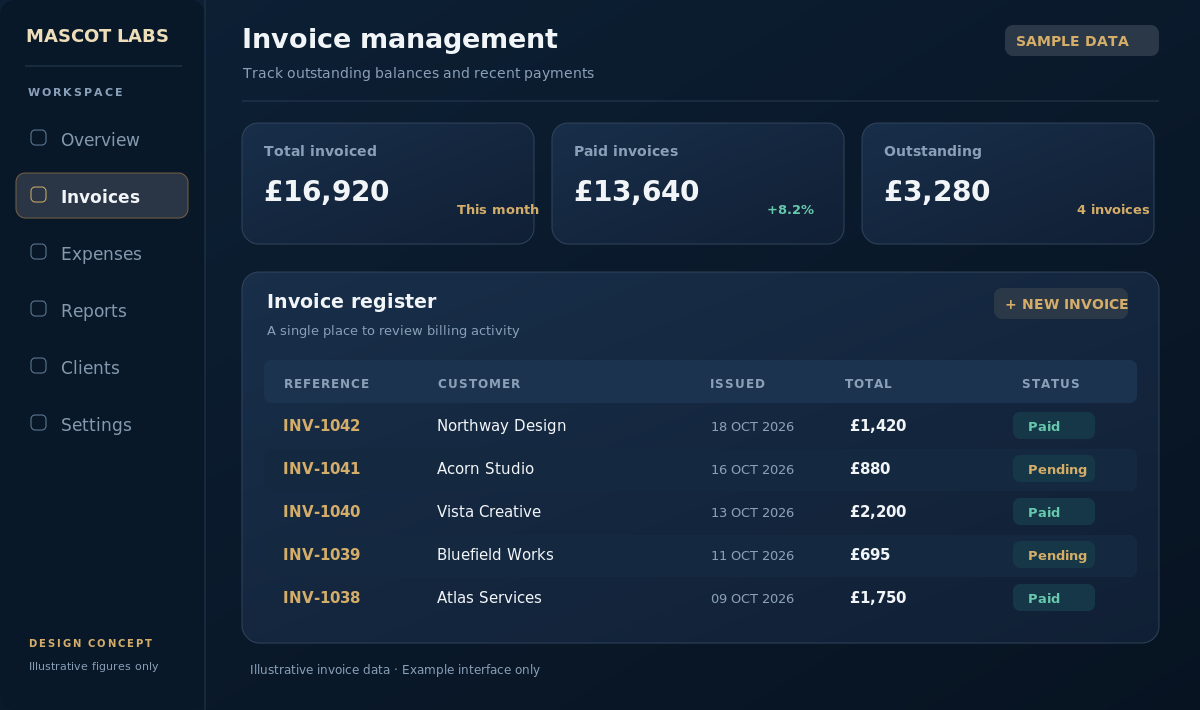1200x710 pixels.
Task: Open the Clients label in the sidebar
Action: (x=90, y=368)
